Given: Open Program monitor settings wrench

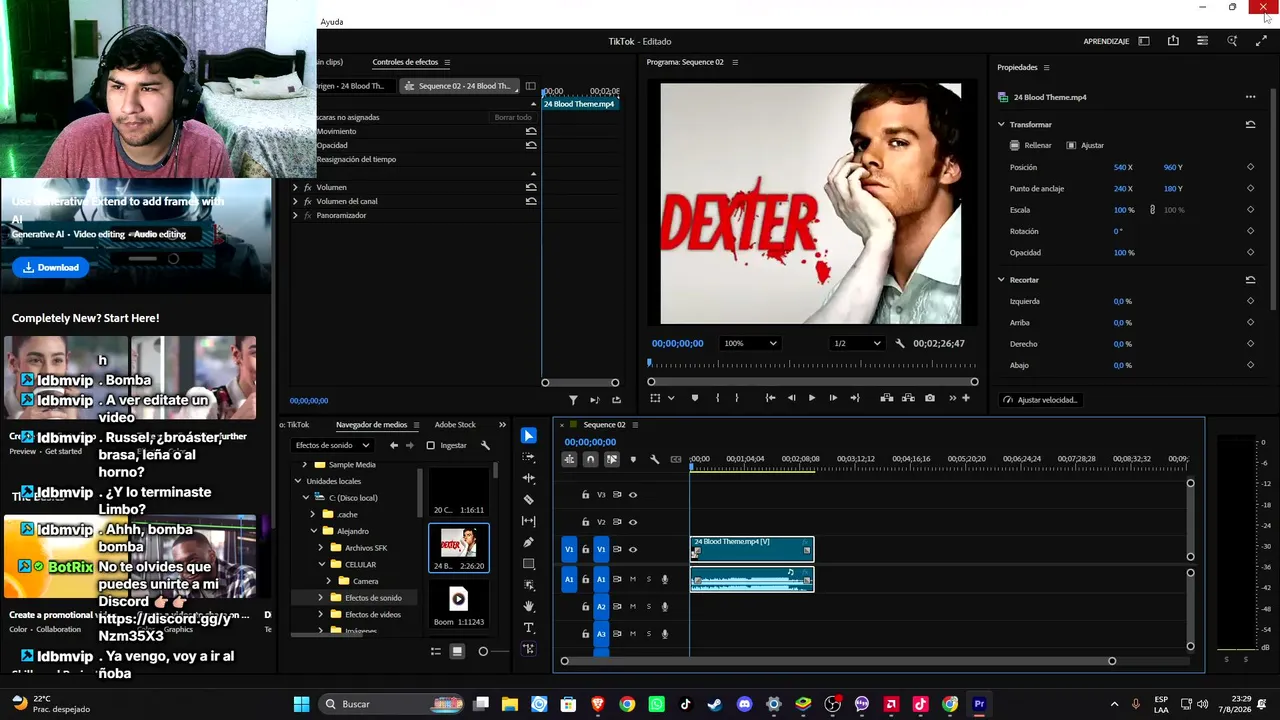Looking at the screenshot, I should pos(900,343).
